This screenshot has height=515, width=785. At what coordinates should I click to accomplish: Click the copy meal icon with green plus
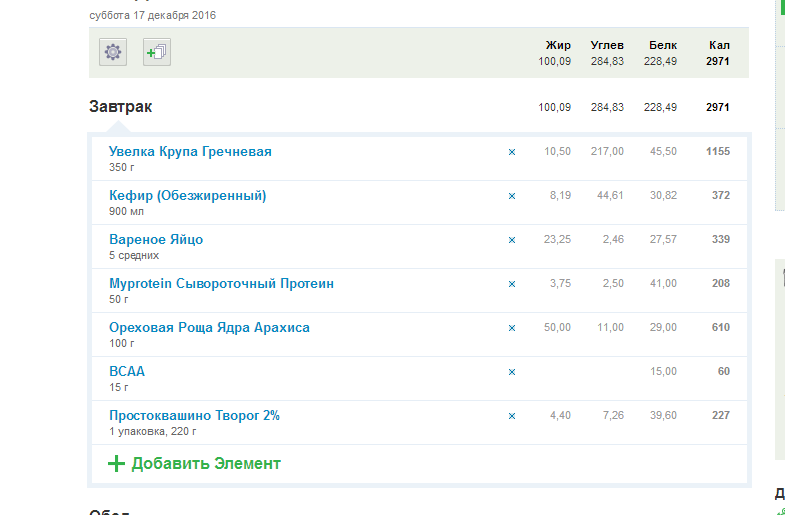157,52
